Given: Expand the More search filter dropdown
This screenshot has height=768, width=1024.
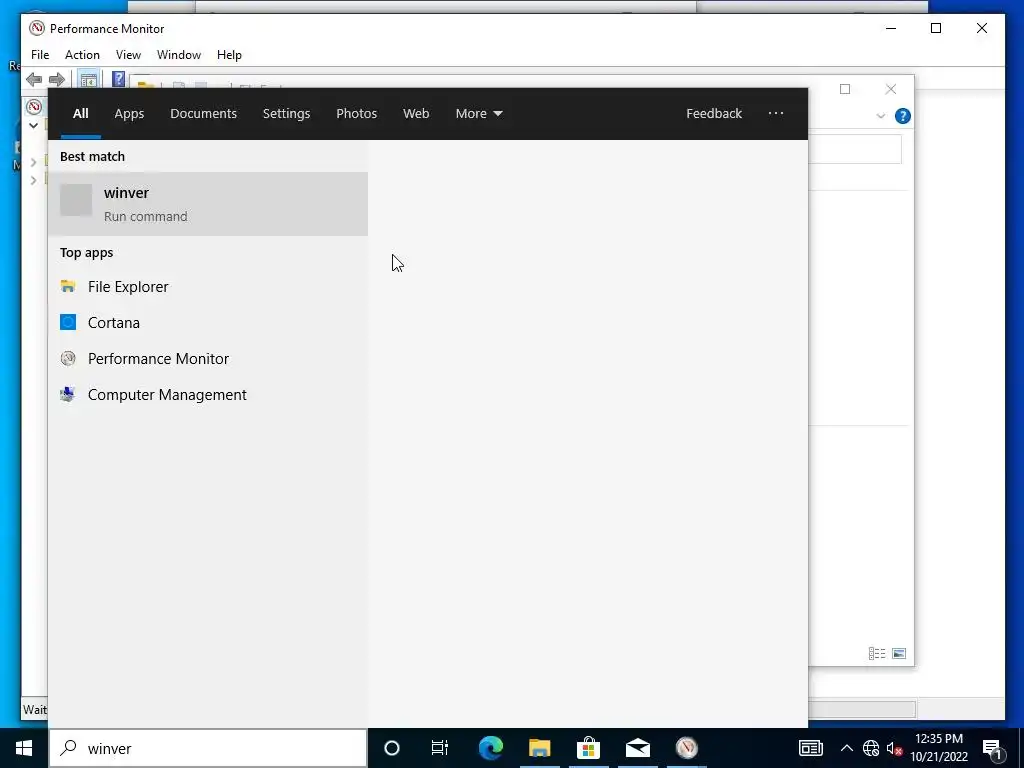Looking at the screenshot, I should 479,114.
